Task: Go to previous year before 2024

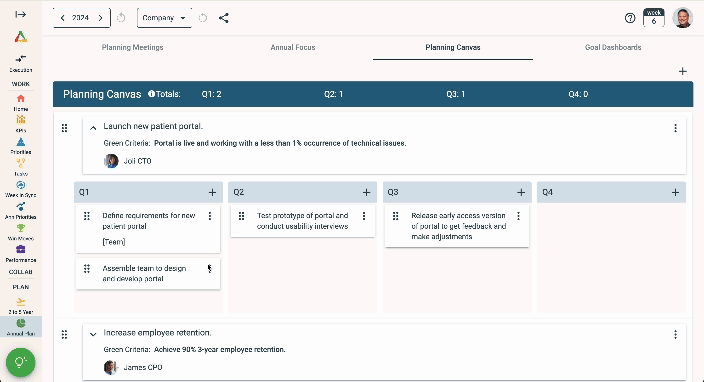Action: 62,18
